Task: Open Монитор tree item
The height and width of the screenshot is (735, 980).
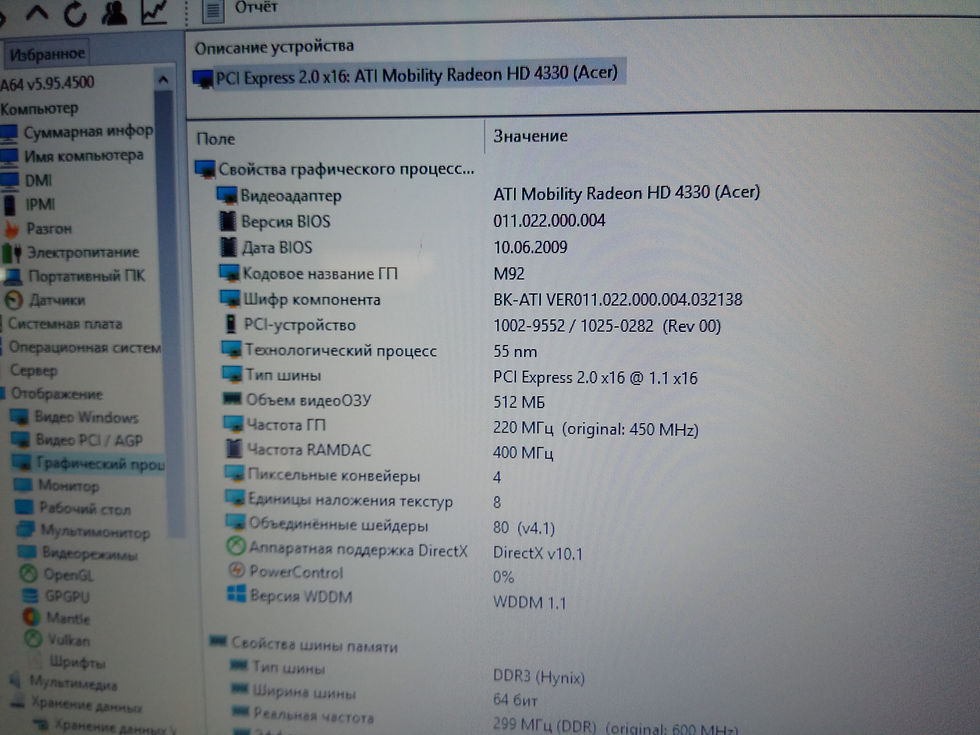Action: point(56,486)
